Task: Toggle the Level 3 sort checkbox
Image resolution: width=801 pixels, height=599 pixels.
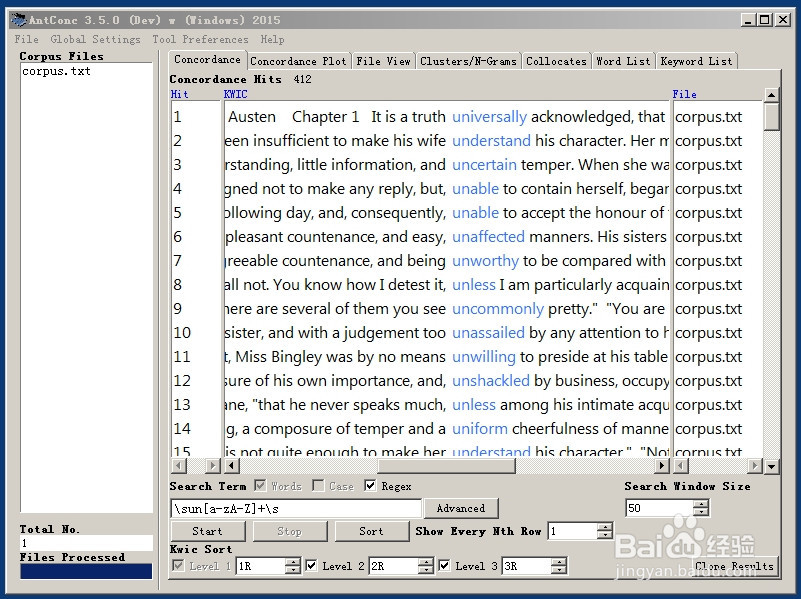Action: point(444,566)
